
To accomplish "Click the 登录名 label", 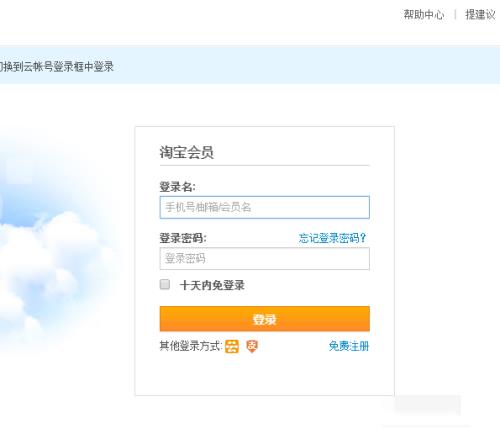I will click(x=177, y=187).
